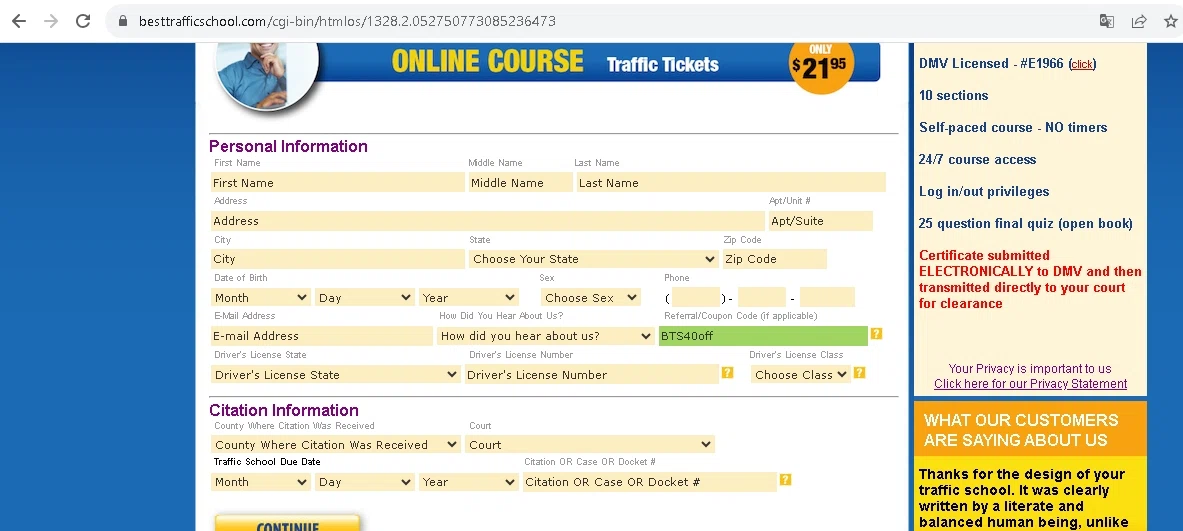Viewport: 1183px width, 531px height.
Task: Open Traffic School Due Date Day dropdown
Action: 365,482
